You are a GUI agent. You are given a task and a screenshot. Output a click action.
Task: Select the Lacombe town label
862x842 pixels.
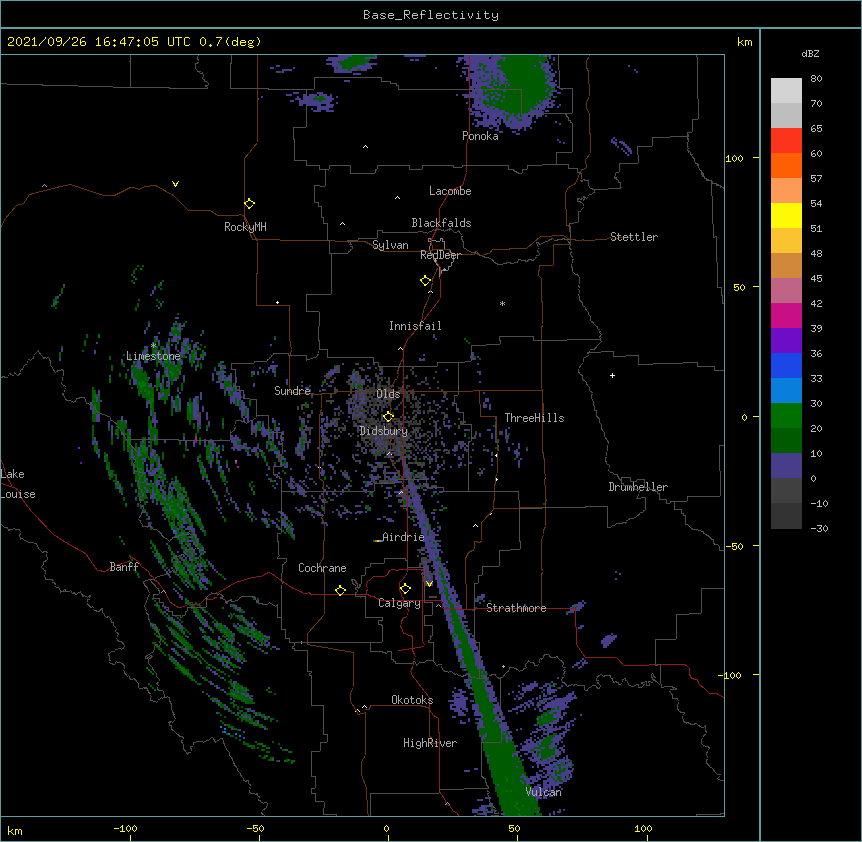tap(450, 191)
